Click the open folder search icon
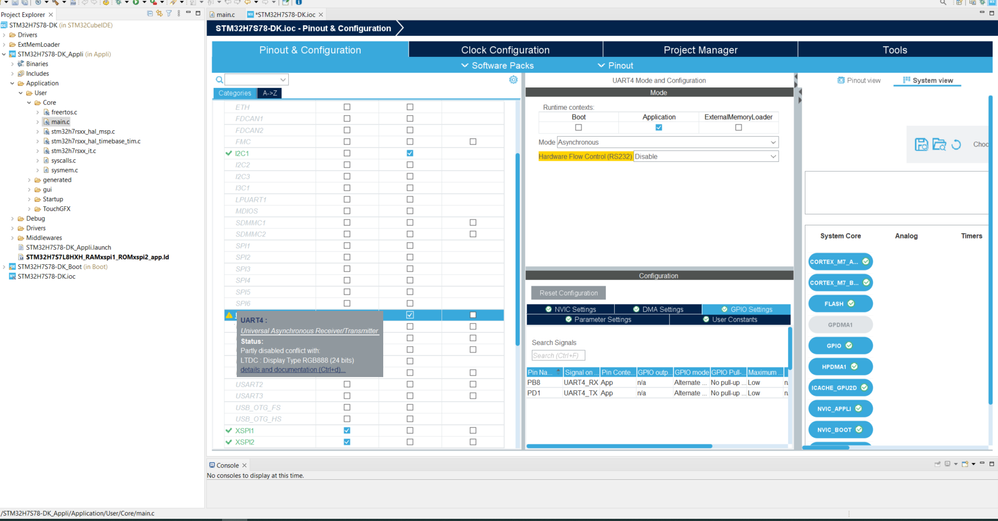Image resolution: width=998 pixels, height=521 pixels. [x=939, y=144]
